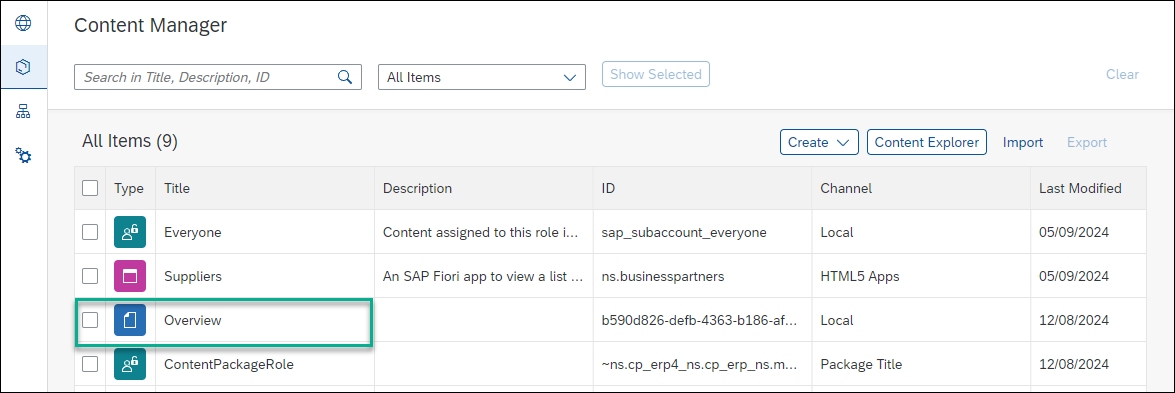Click the sap_subaccount_everyone ID cell

(x=684, y=232)
